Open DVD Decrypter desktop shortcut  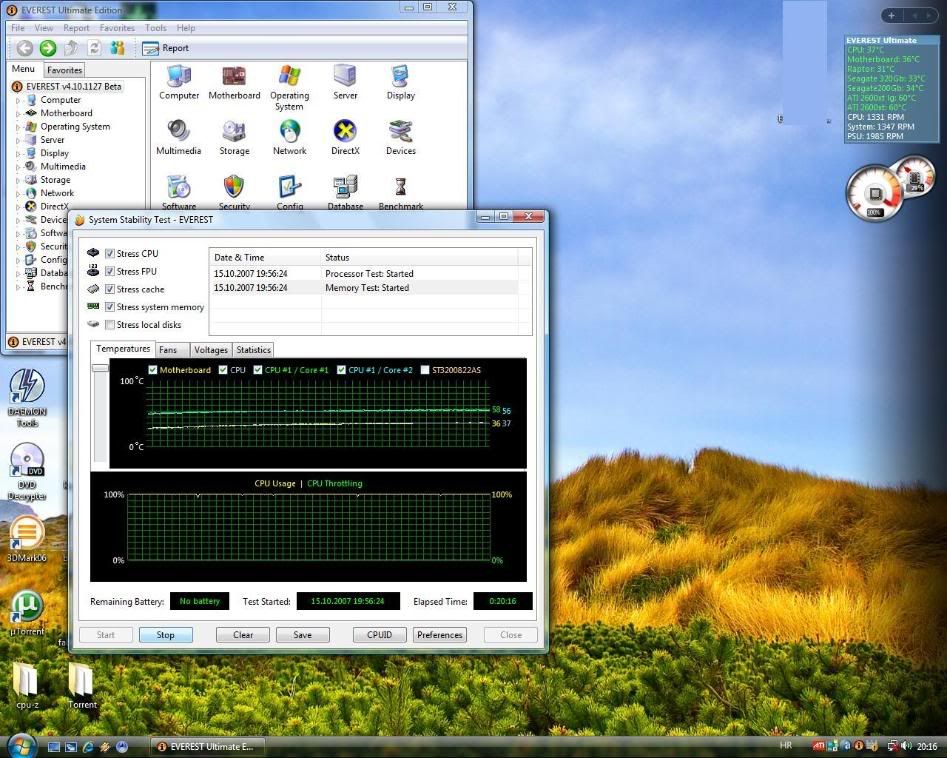[x=27, y=471]
